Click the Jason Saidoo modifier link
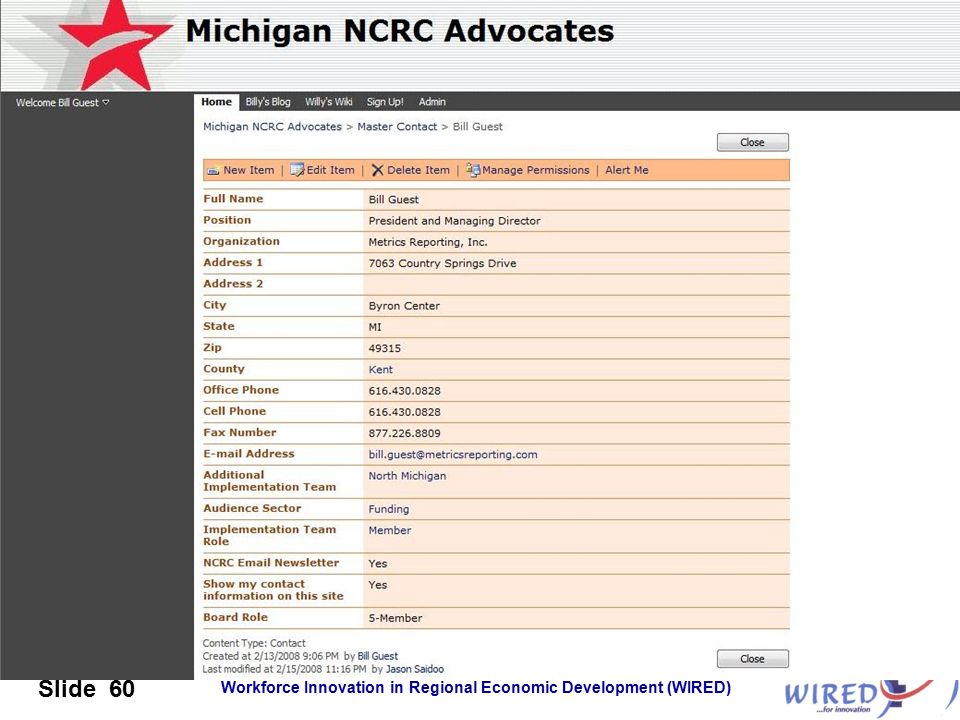Image resolution: width=960 pixels, height=720 pixels. coord(414,669)
